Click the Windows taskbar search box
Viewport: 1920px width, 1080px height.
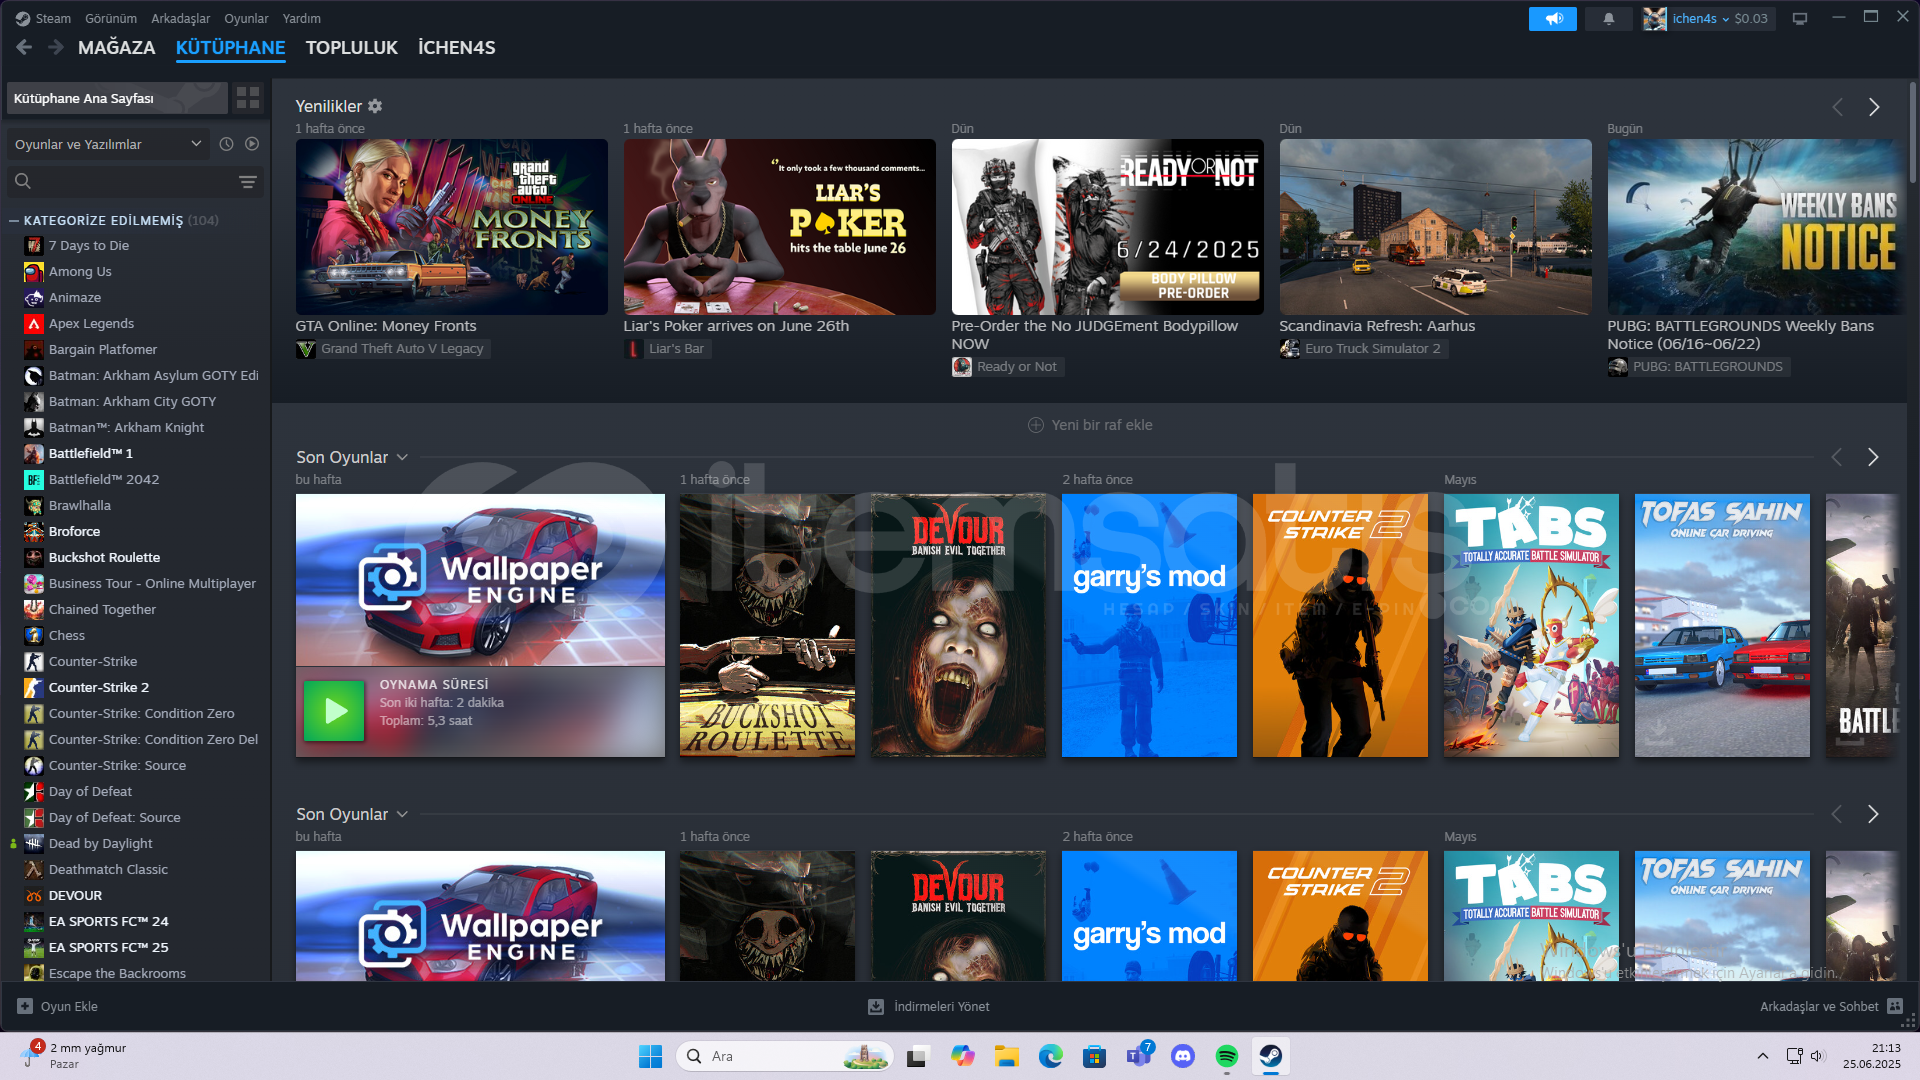click(784, 1056)
